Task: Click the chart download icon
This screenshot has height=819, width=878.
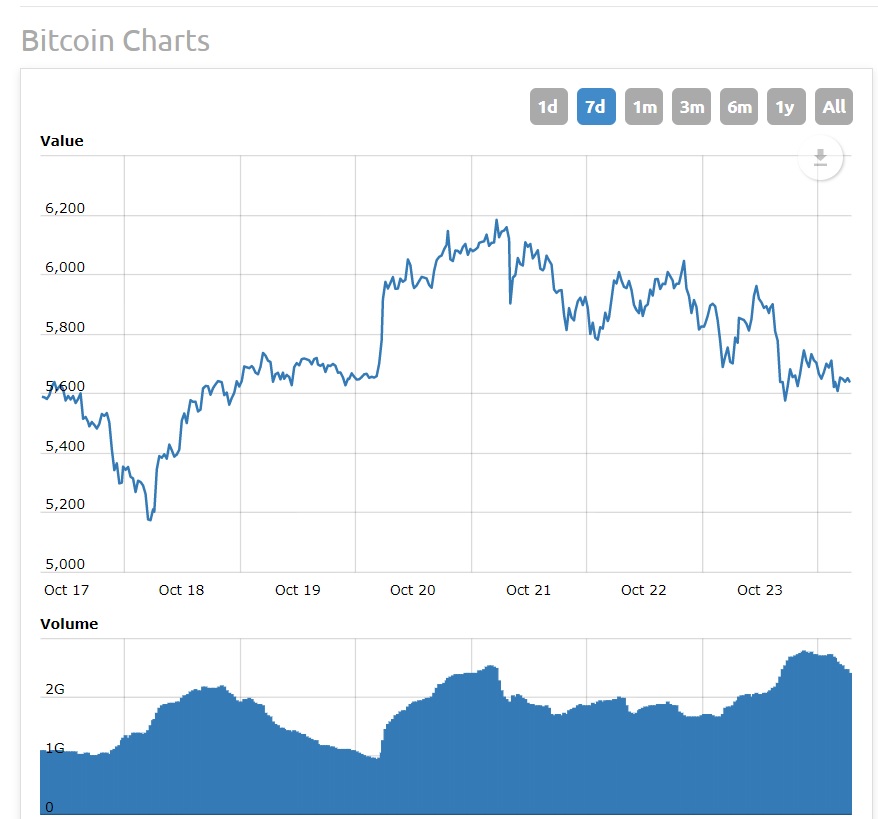Action: 820,158
